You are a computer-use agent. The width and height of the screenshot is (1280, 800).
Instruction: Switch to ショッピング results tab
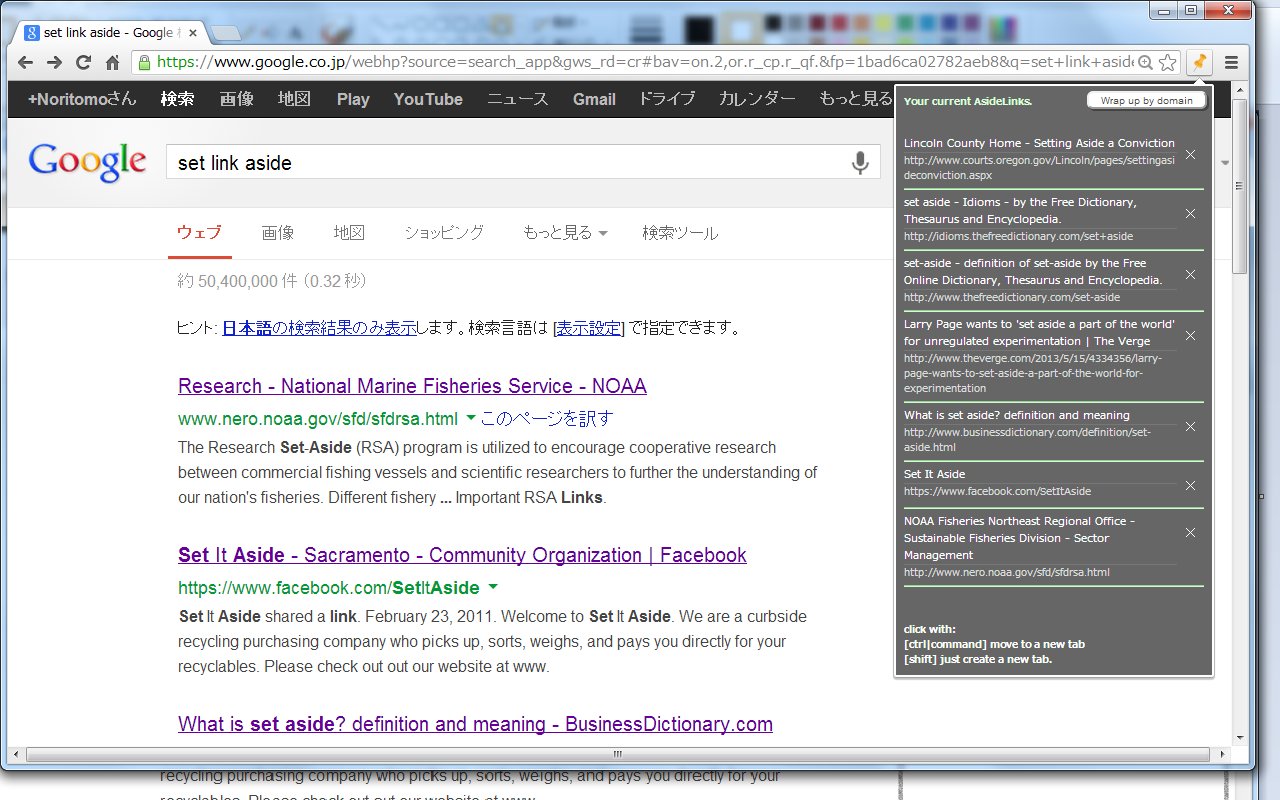[444, 233]
